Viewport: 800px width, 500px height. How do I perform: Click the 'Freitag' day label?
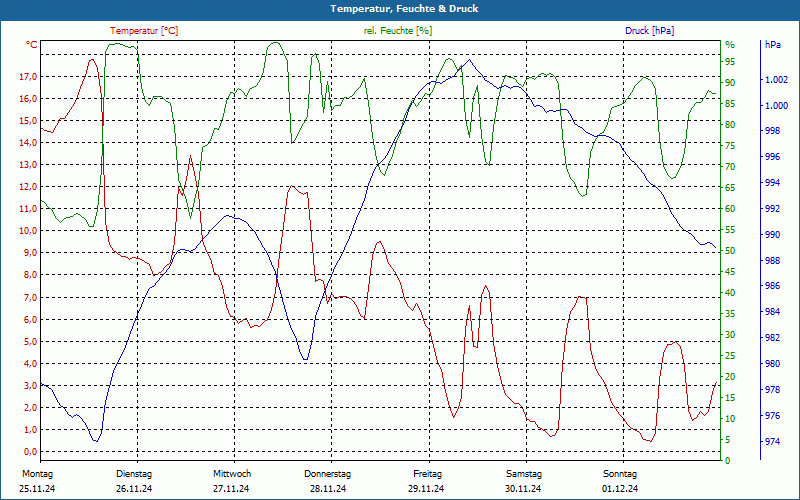(428, 474)
